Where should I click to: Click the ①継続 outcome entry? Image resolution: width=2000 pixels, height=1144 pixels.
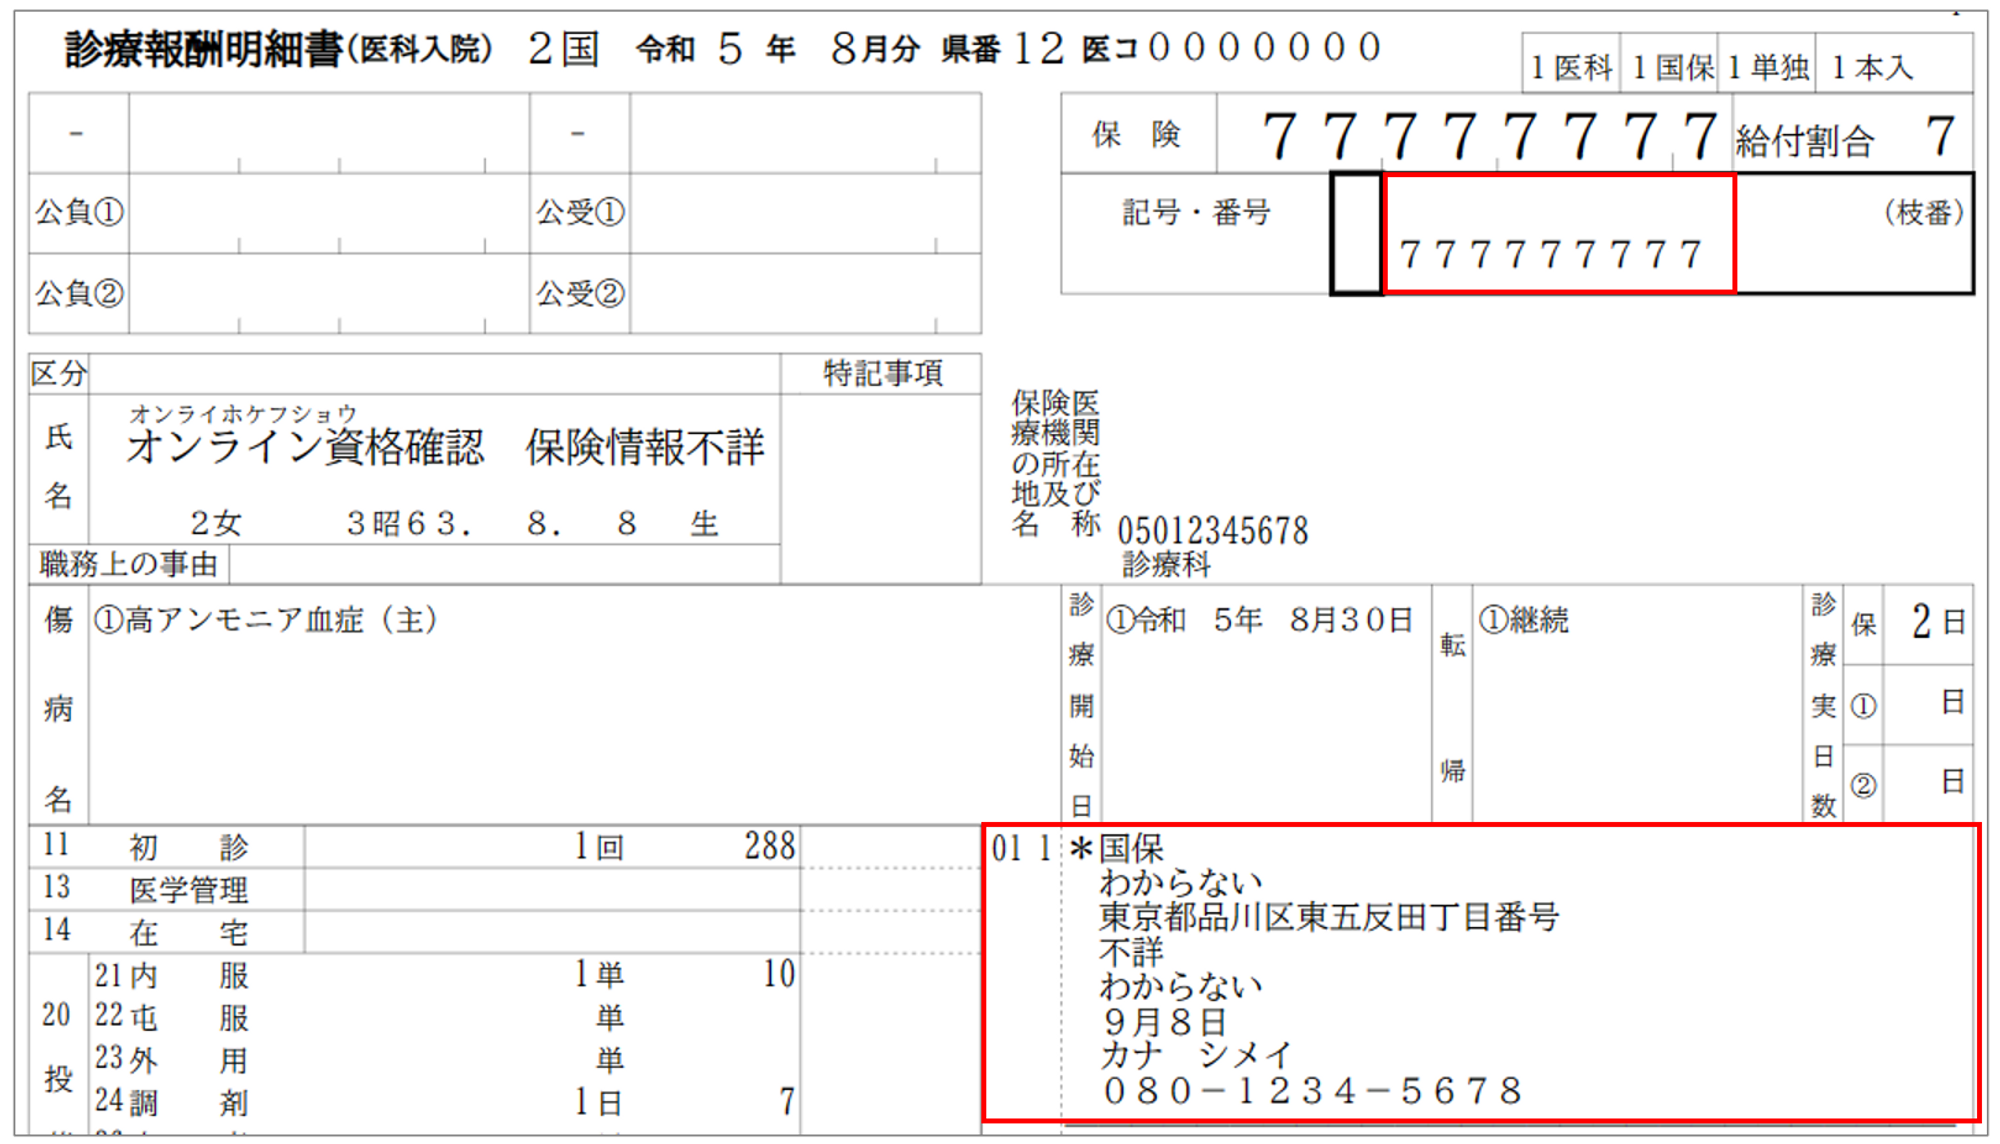1524,620
